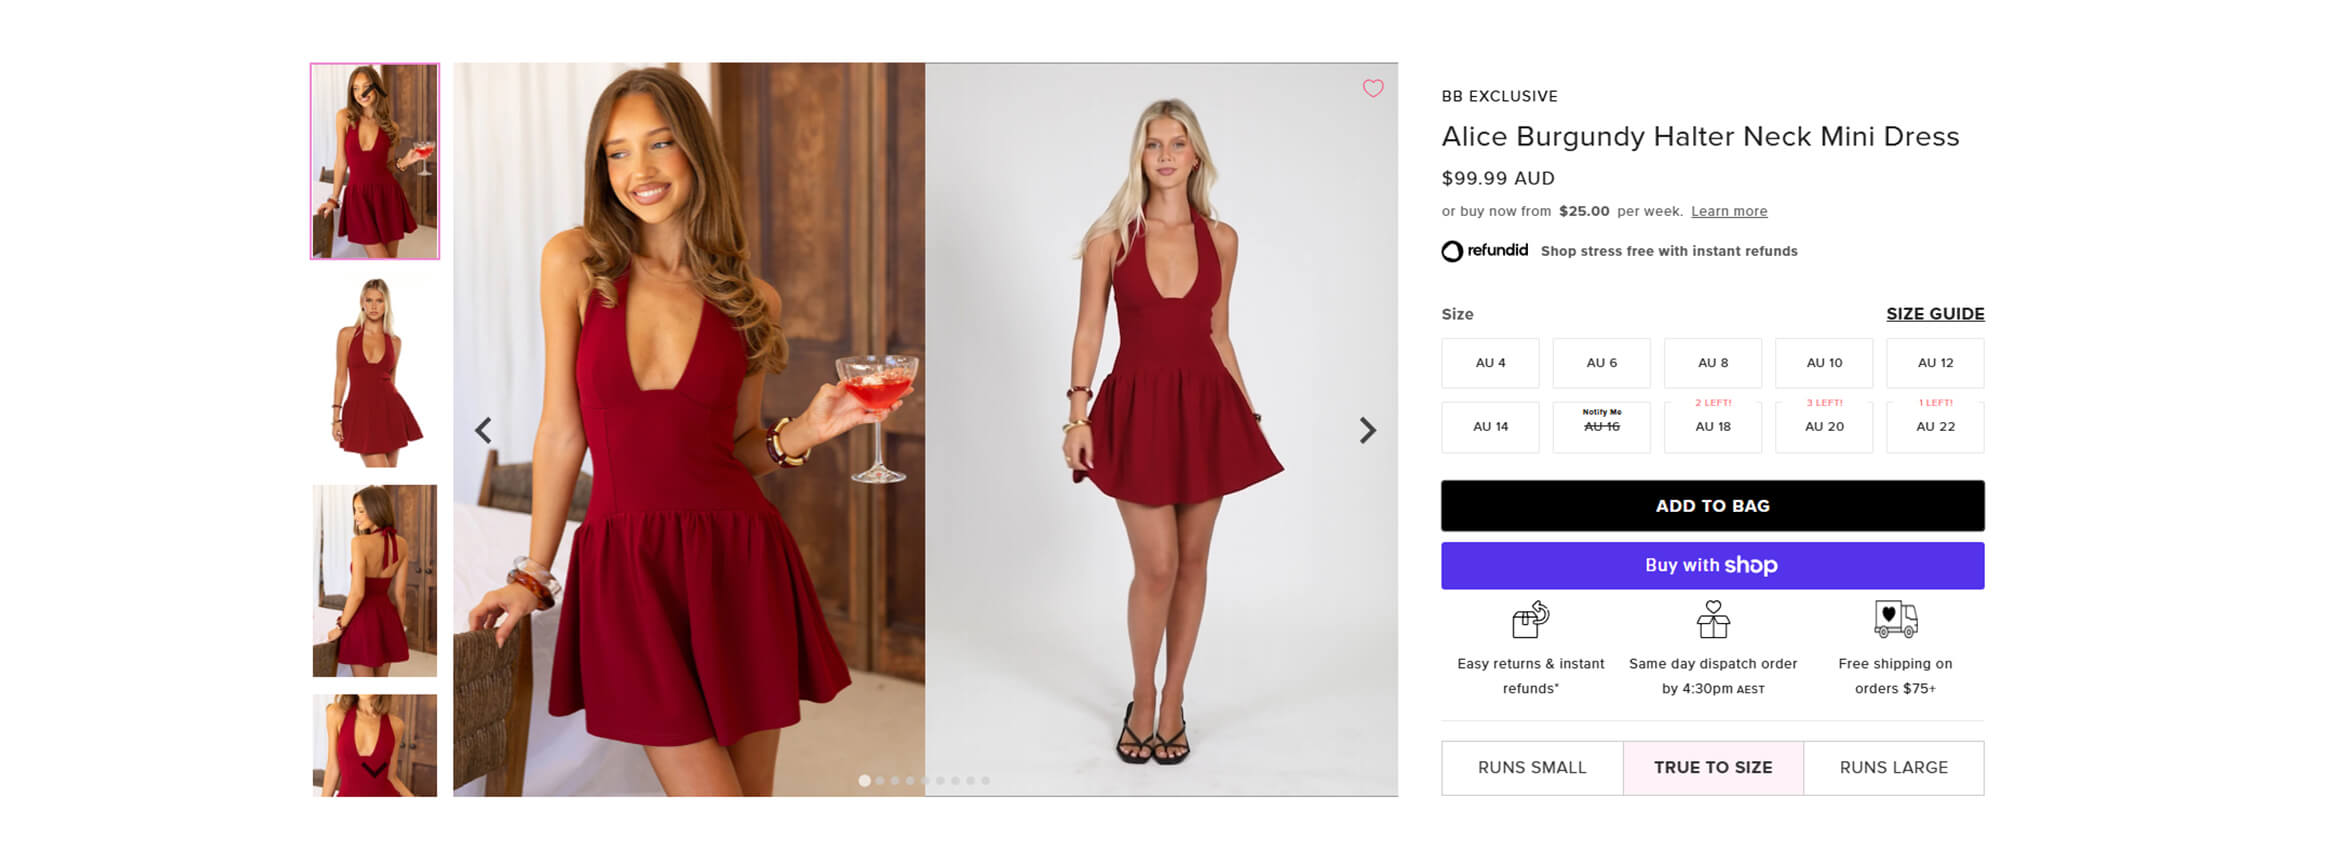2330x864 pixels.
Task: Select size AU 22 with one left
Action: [x=1934, y=427]
